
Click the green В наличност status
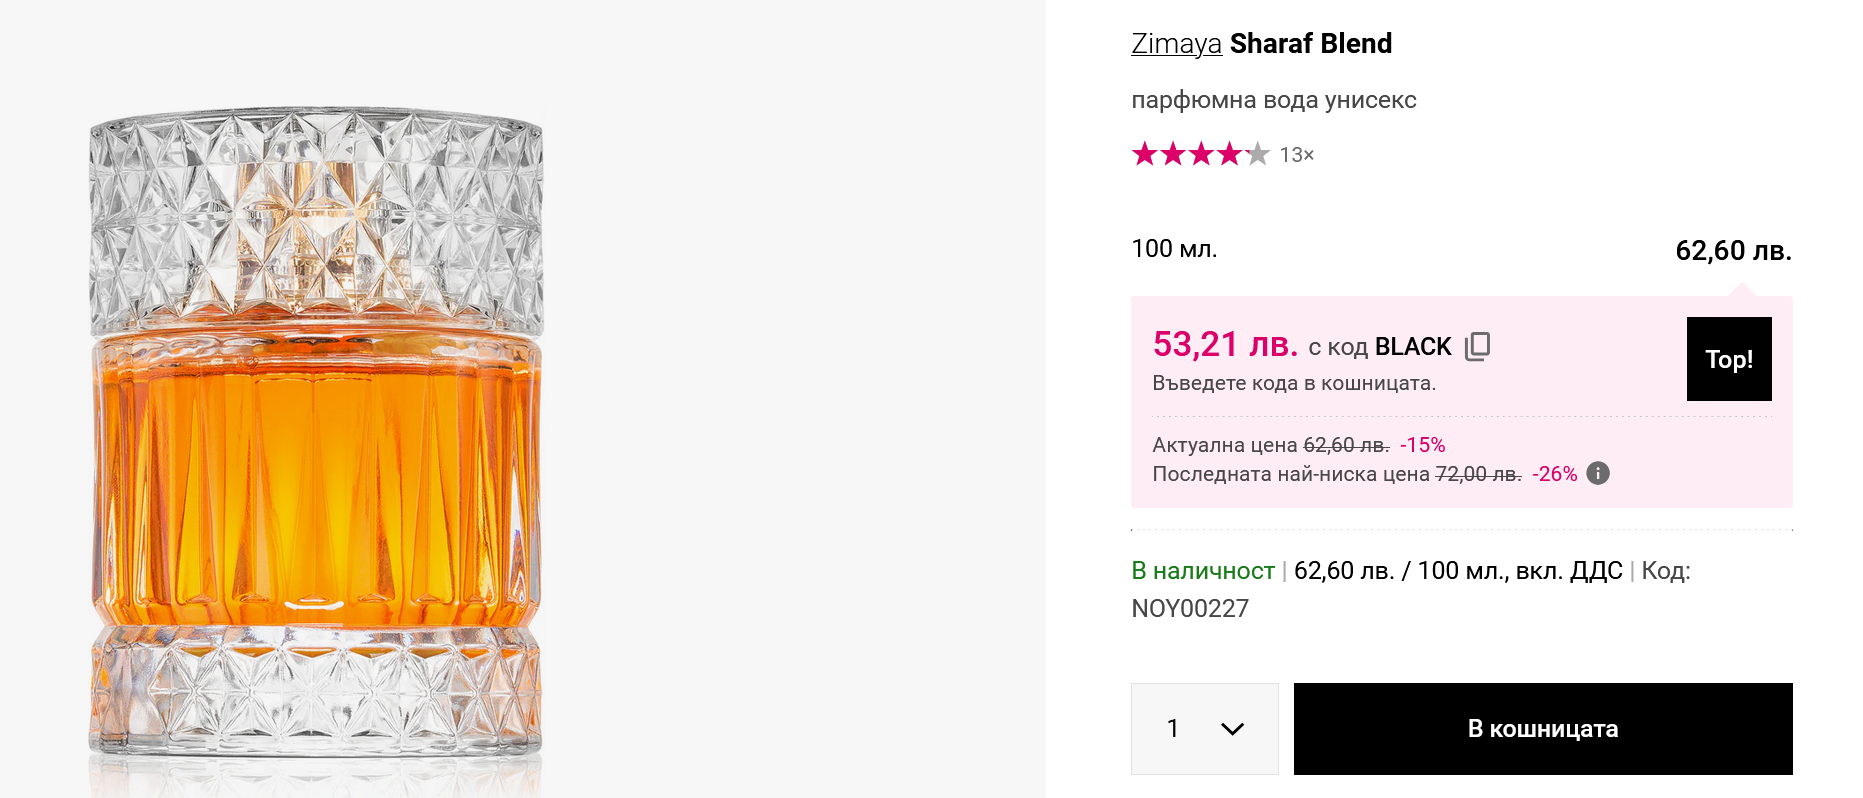(x=1202, y=571)
